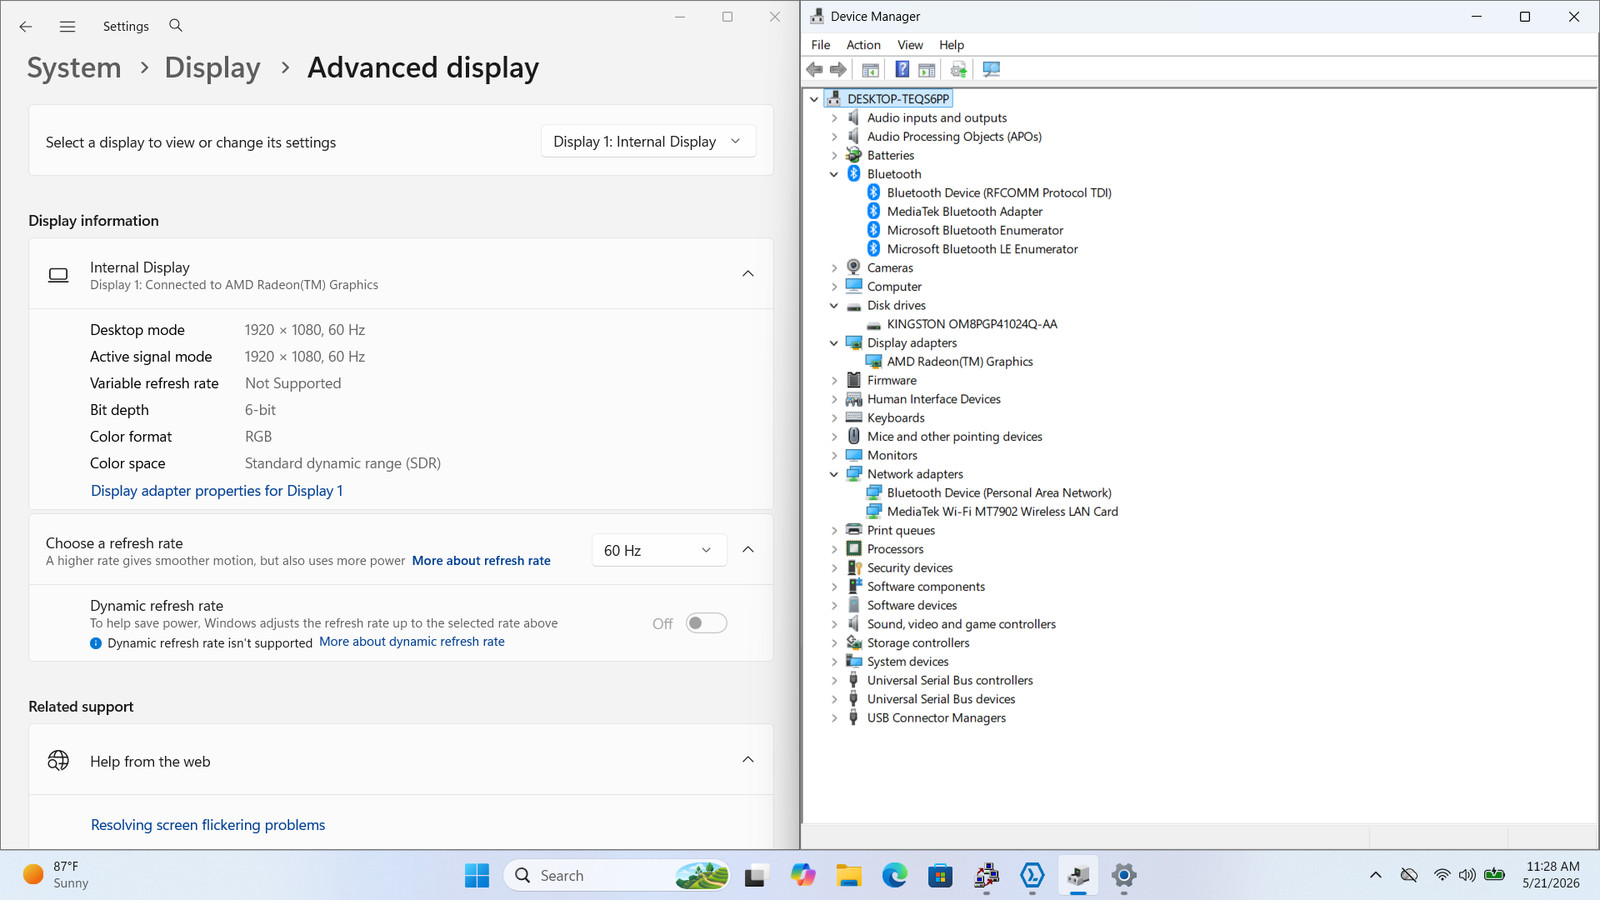Select DESKTOP-TEQS6PP root node

click(x=898, y=99)
